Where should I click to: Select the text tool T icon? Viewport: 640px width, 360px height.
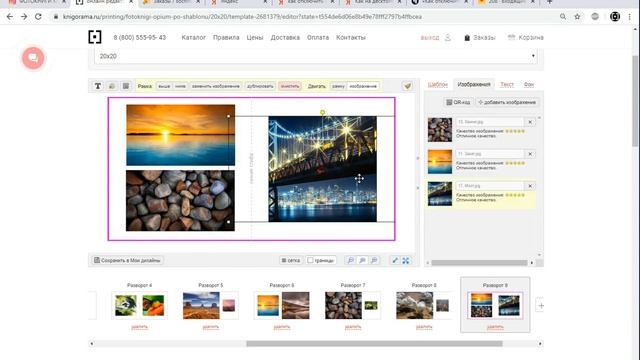pos(98,86)
